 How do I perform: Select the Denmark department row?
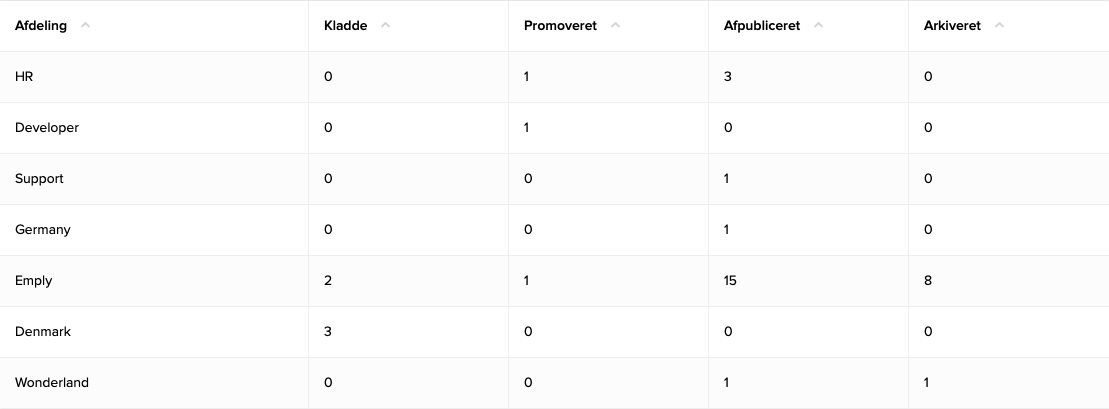pyautogui.click(x=43, y=332)
